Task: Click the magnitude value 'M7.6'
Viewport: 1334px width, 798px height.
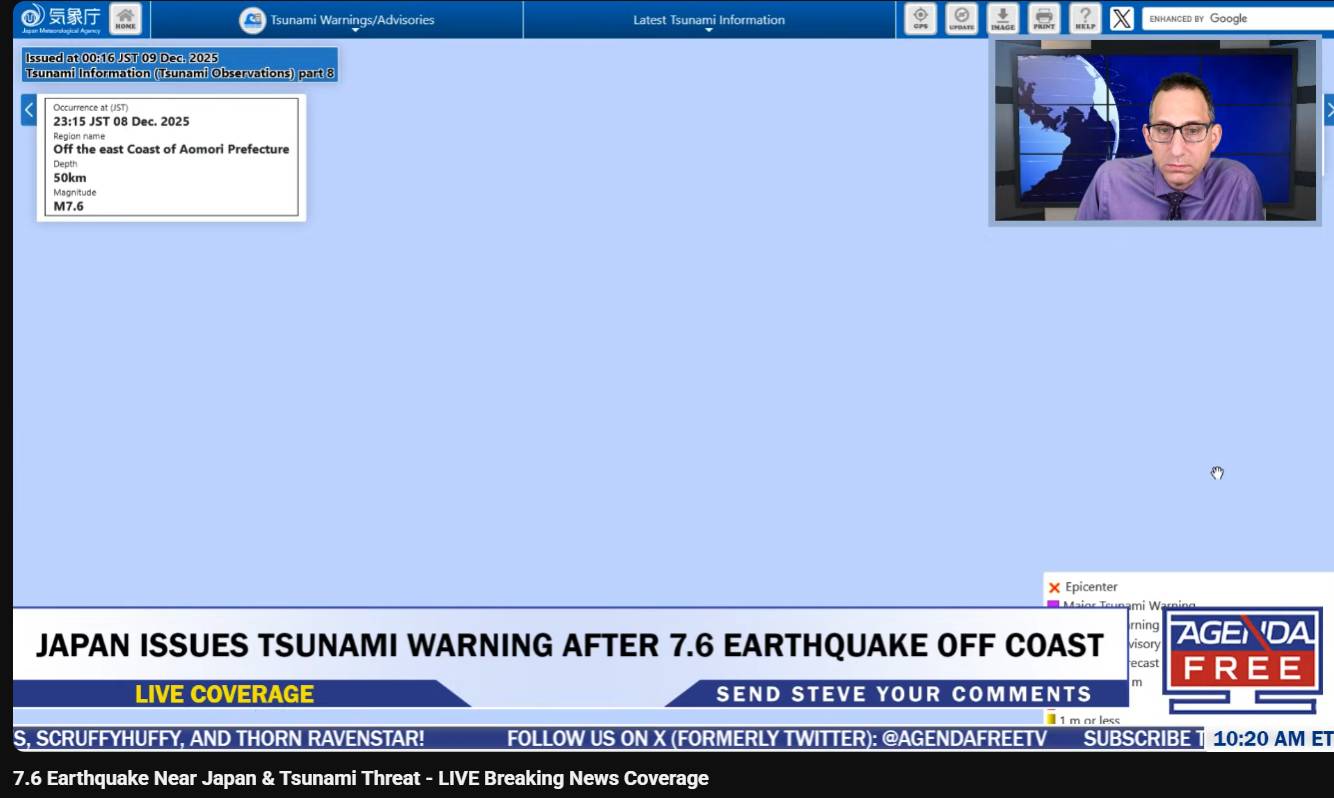Action: (x=69, y=206)
